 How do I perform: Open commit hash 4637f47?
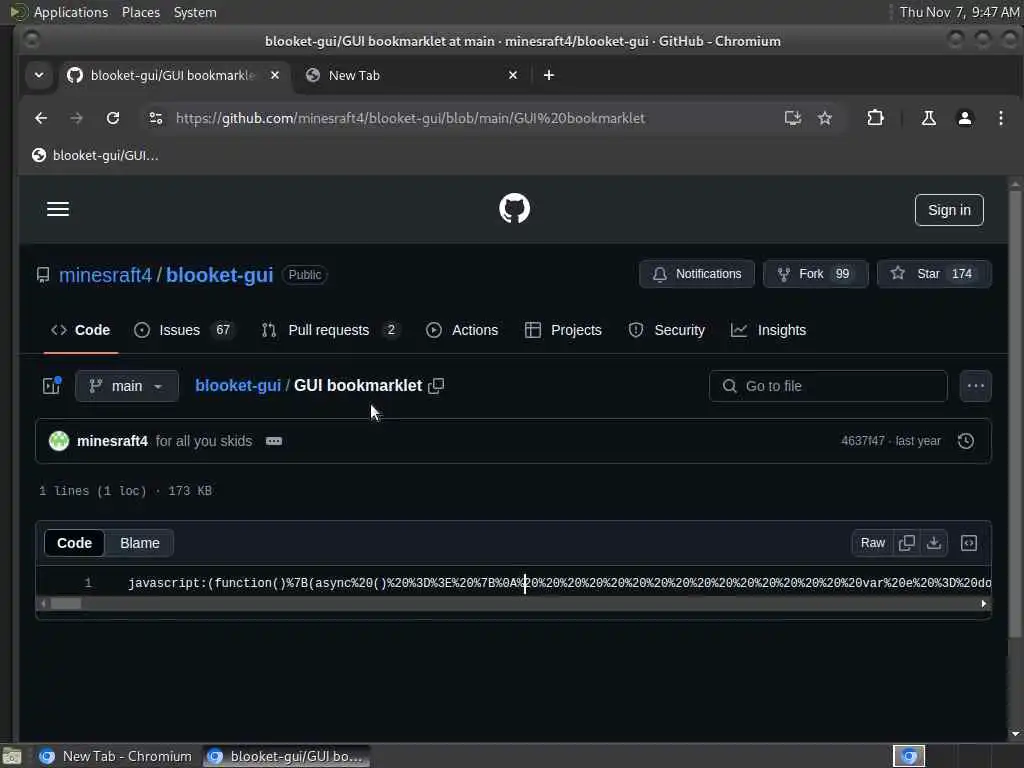coord(863,441)
